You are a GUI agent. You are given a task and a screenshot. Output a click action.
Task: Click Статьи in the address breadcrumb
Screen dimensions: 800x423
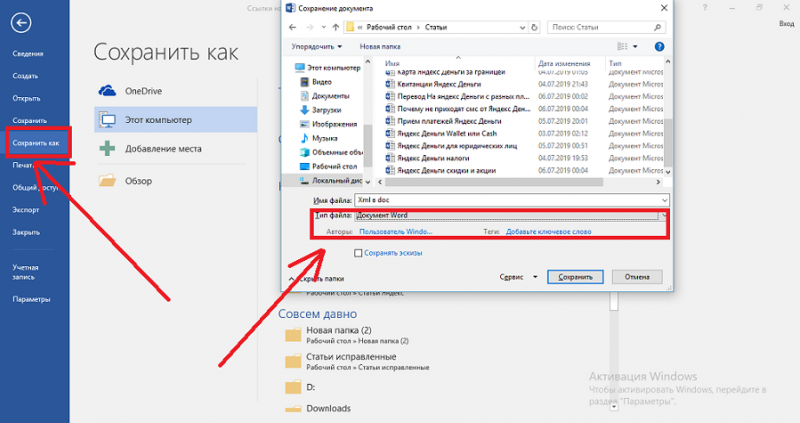[436, 28]
